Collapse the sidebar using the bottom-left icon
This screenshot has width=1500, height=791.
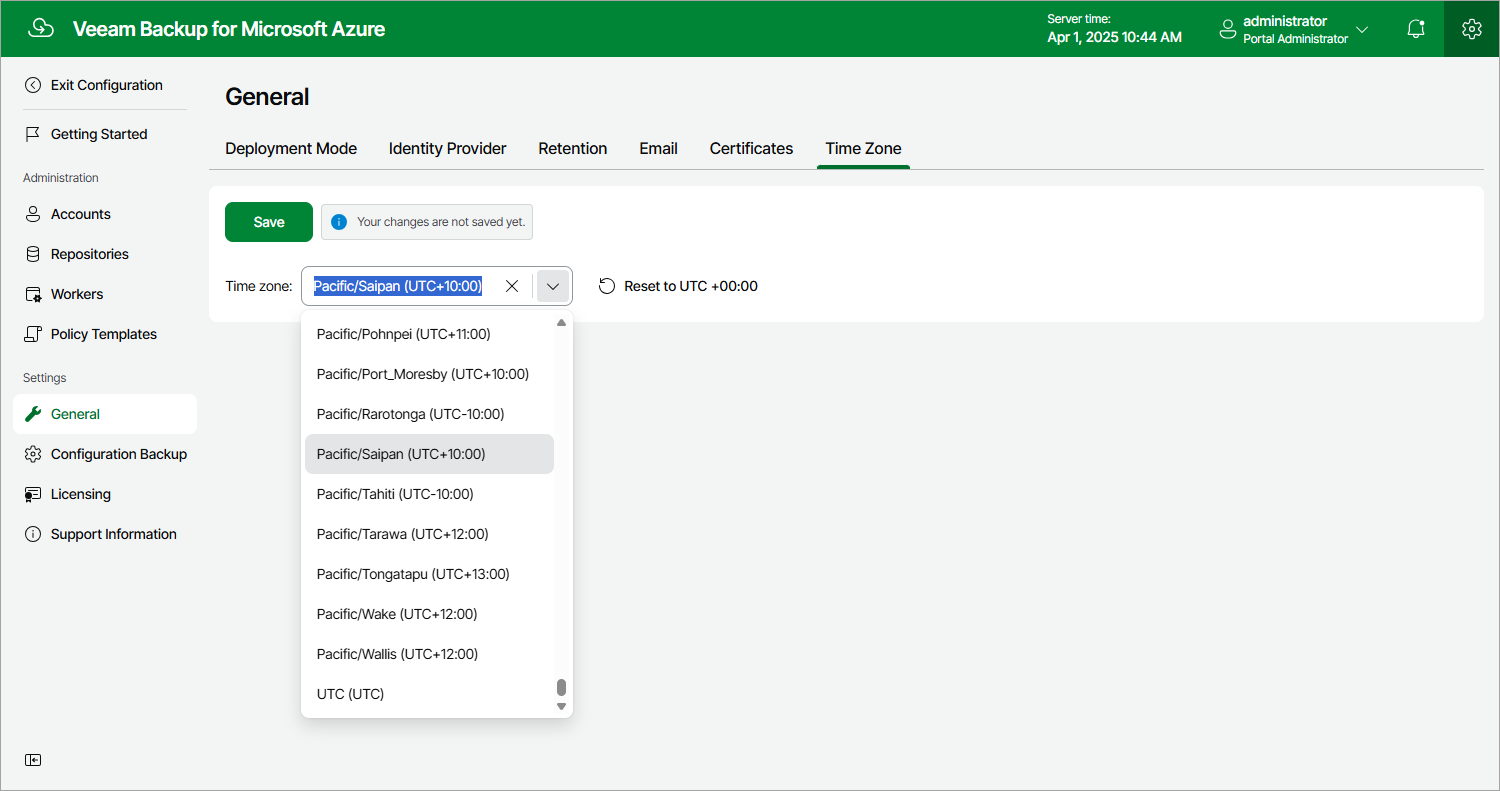click(x=33, y=760)
